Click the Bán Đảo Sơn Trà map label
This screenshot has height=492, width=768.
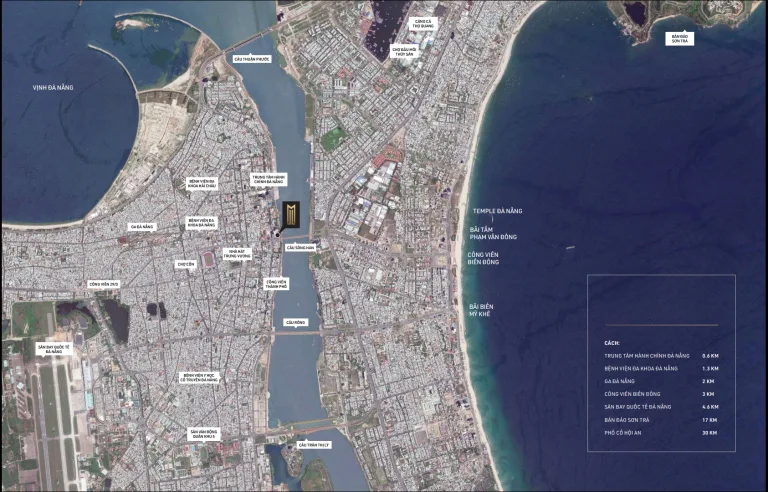(680, 39)
